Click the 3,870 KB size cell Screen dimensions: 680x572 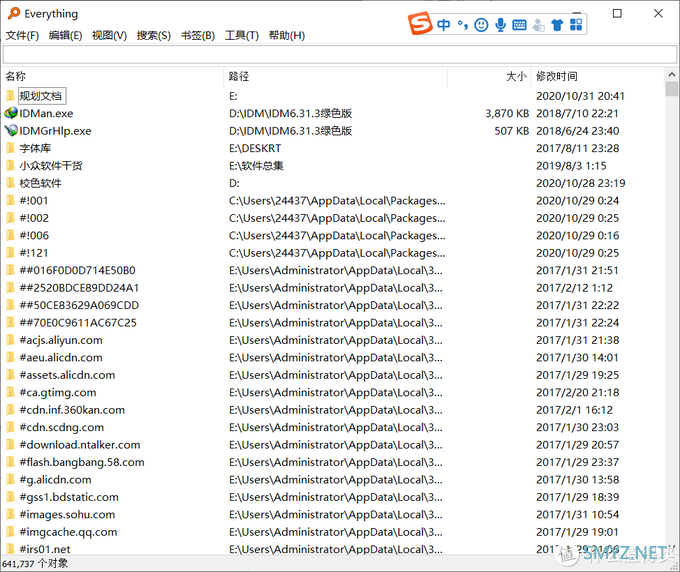point(507,113)
